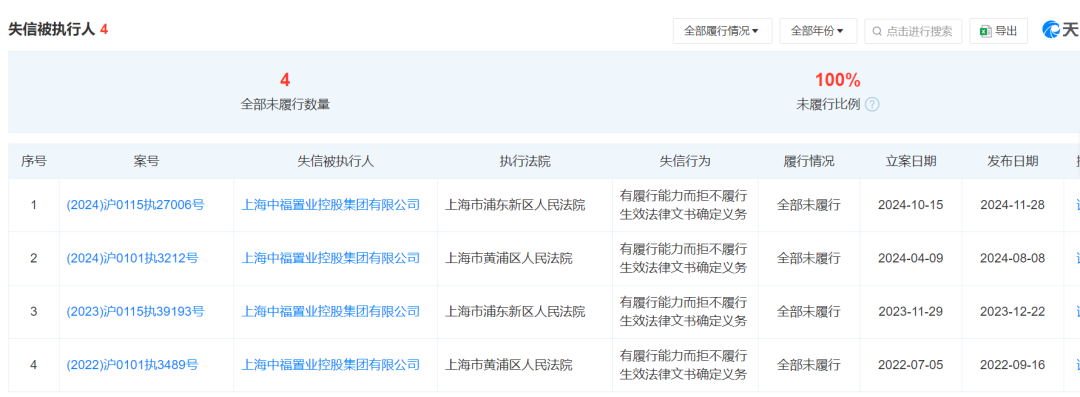Click the 失信行为 description in row 2
Screen dimensions: 1080x397
pos(684,258)
